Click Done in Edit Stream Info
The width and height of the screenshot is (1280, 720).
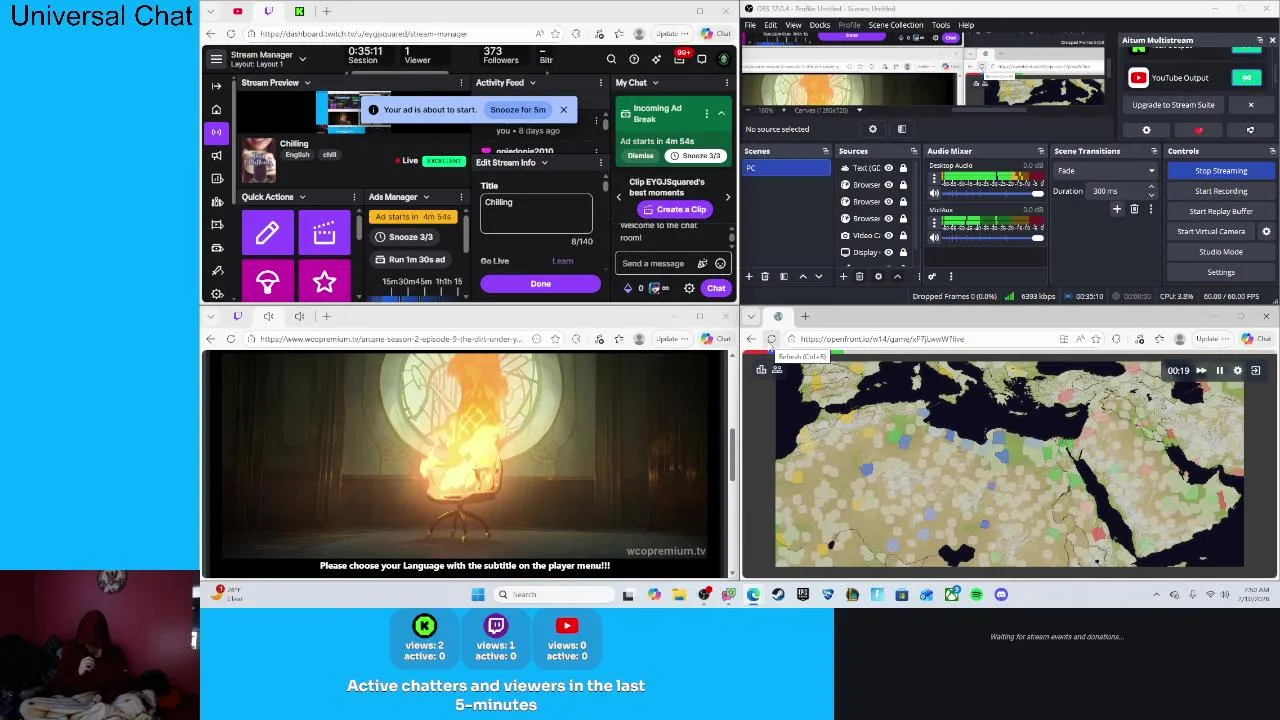click(540, 284)
